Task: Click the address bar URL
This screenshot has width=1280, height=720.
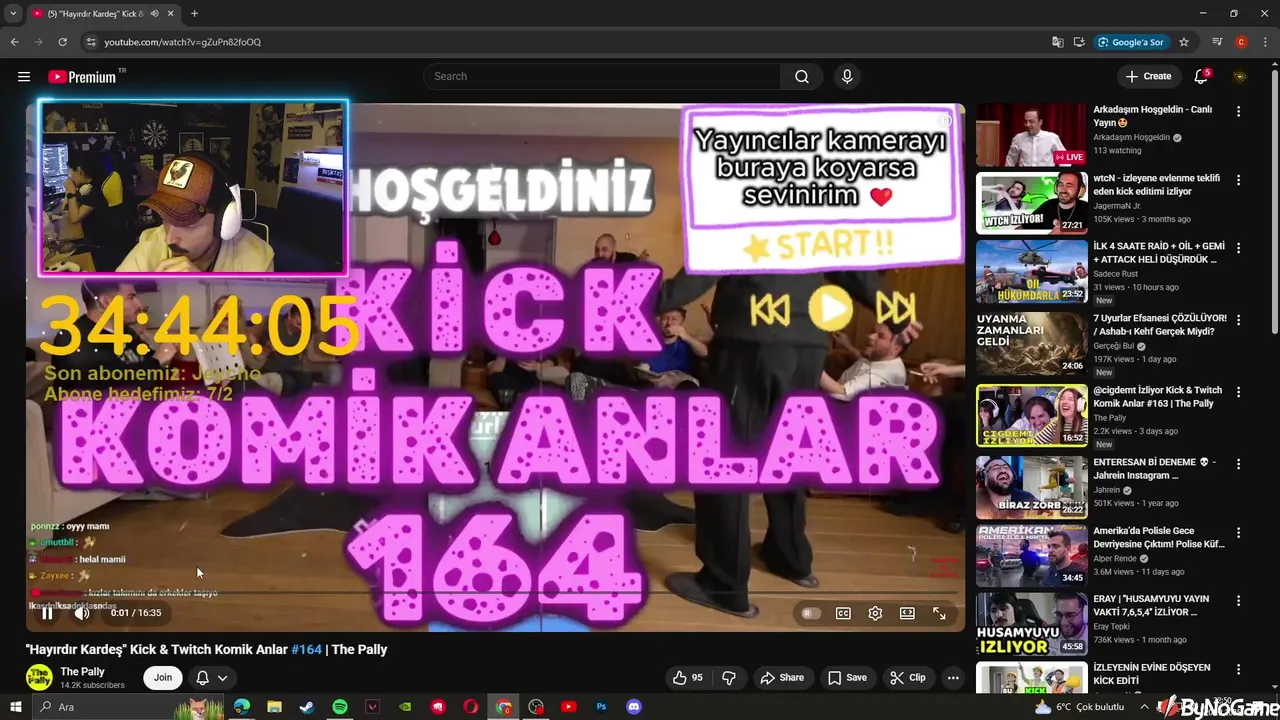Action: click(x=183, y=42)
